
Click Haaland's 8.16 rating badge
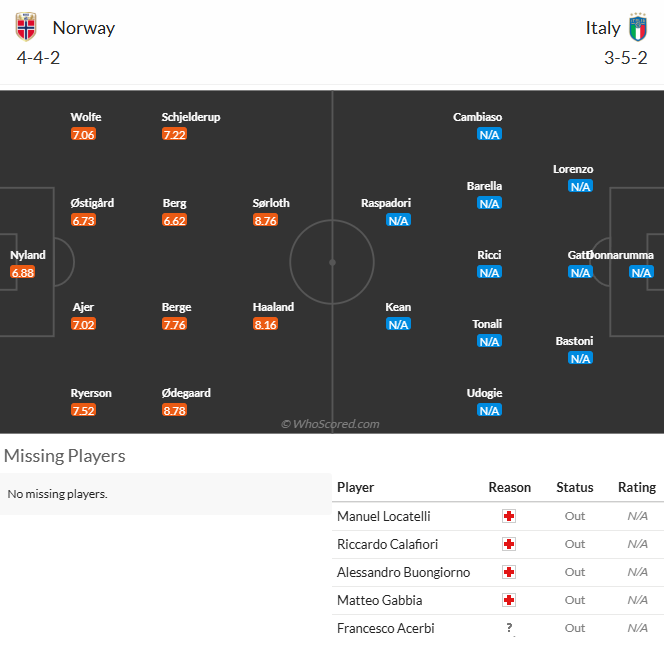(265, 324)
